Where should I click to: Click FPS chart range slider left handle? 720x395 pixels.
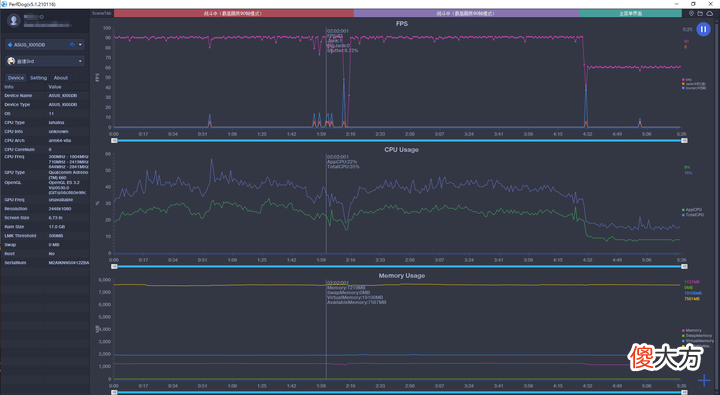click(x=114, y=141)
